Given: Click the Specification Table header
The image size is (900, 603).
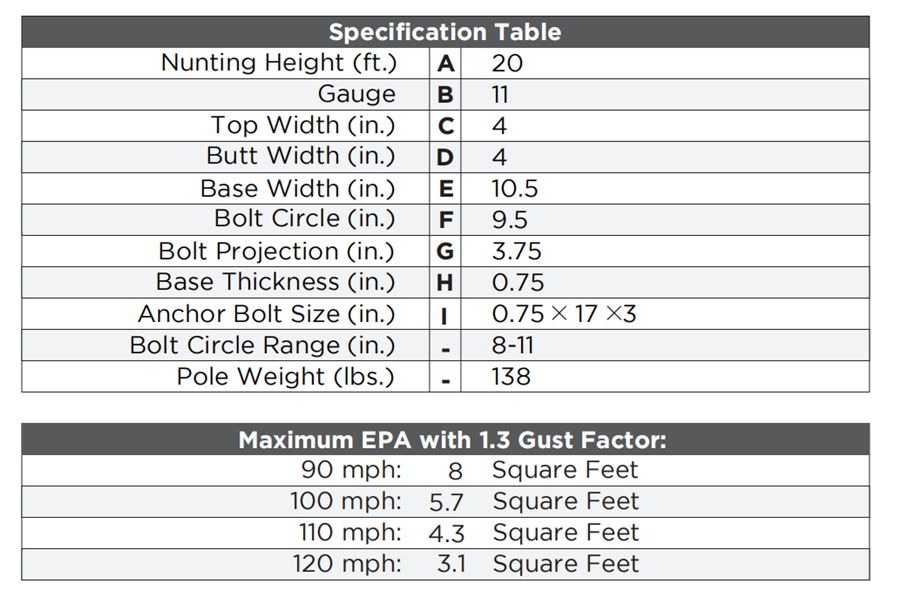Looking at the screenshot, I should click(x=445, y=32).
